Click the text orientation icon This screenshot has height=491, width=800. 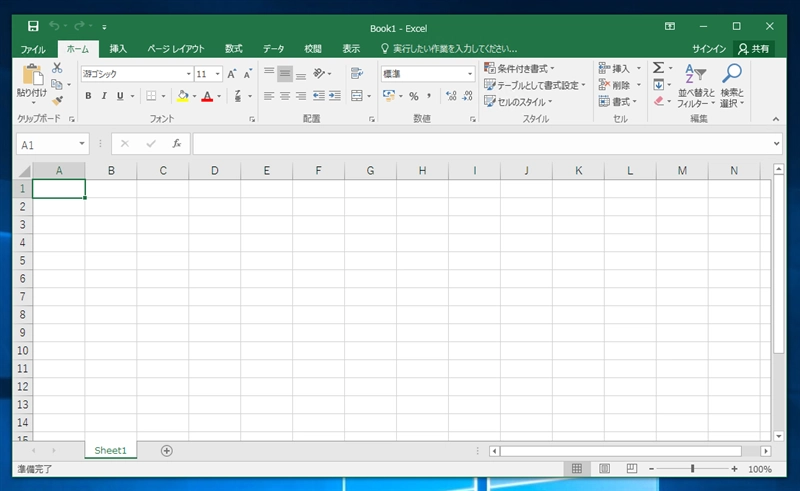(x=319, y=73)
